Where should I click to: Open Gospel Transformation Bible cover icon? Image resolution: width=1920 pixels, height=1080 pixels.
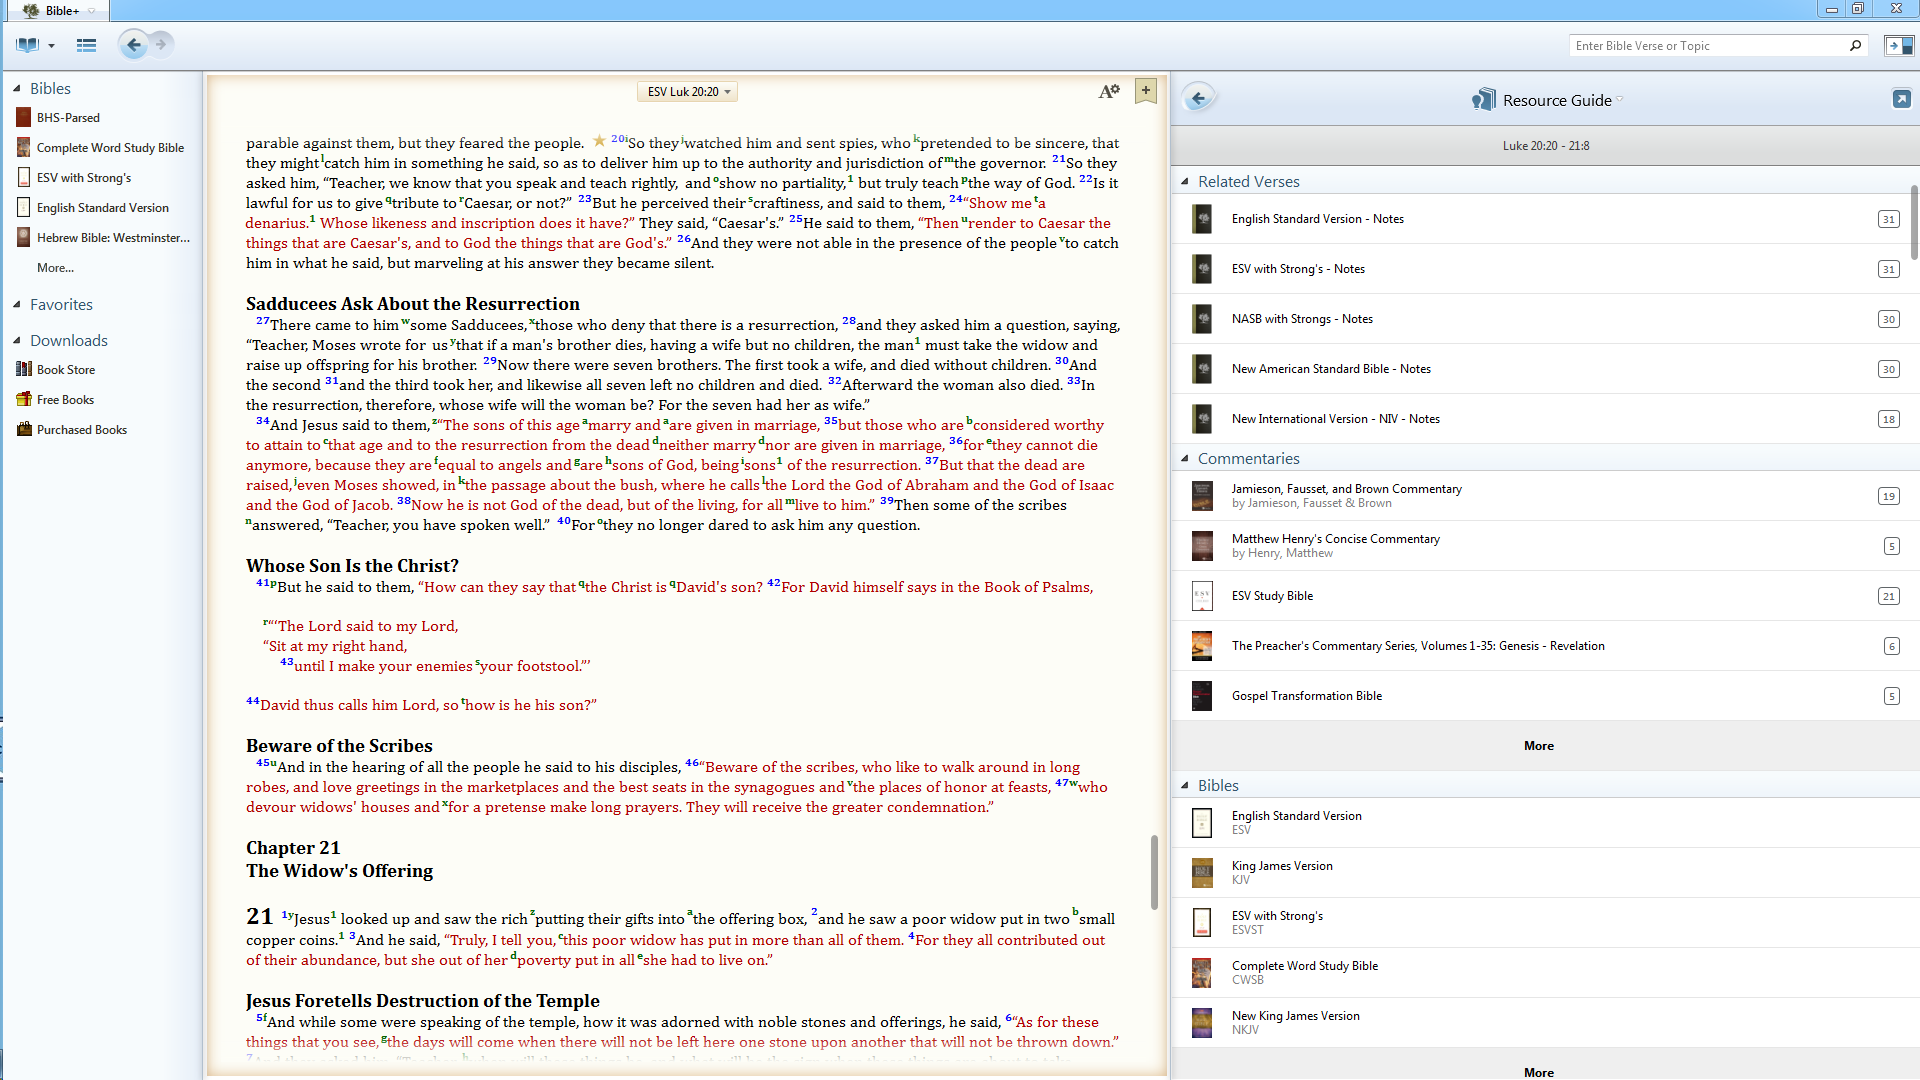[1202, 696]
